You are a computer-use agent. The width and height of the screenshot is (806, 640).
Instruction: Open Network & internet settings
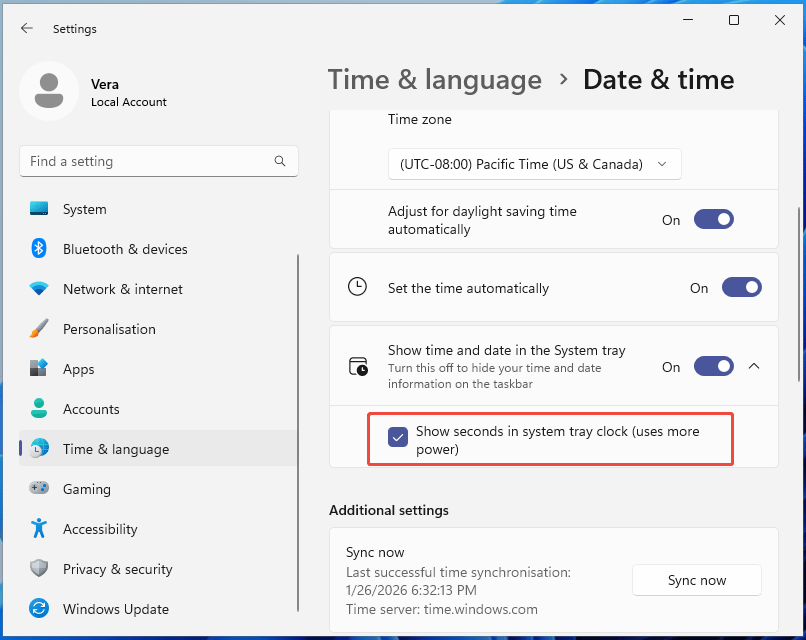pos(122,289)
